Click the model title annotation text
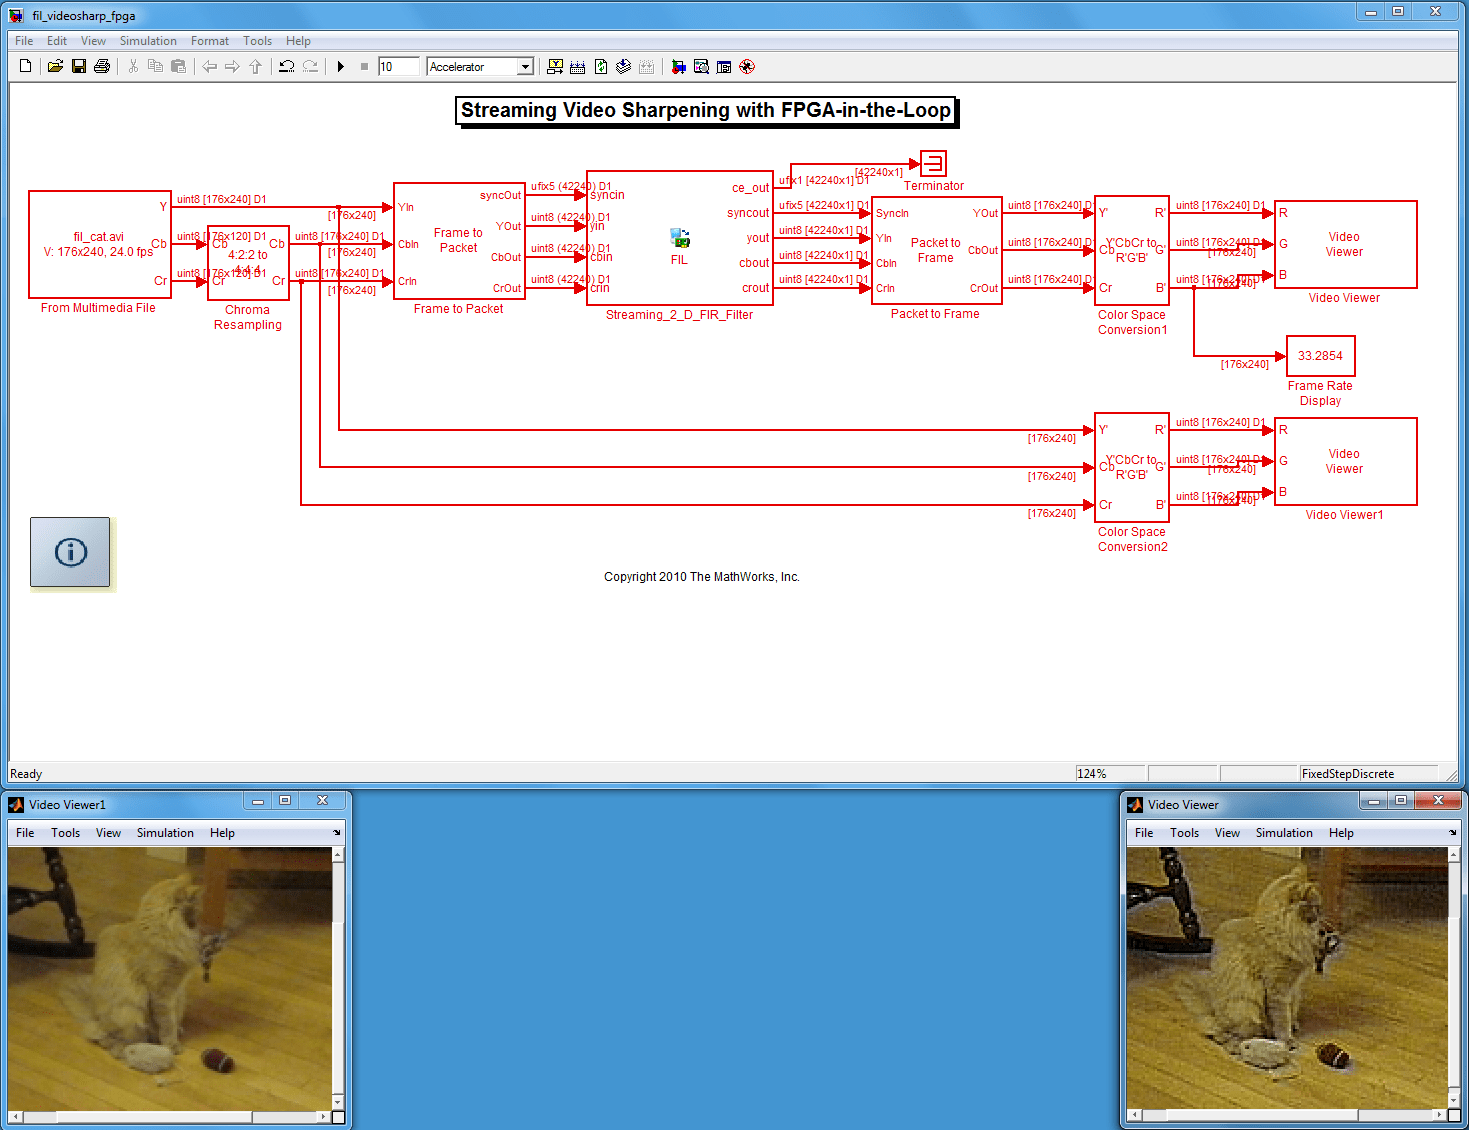 706,110
